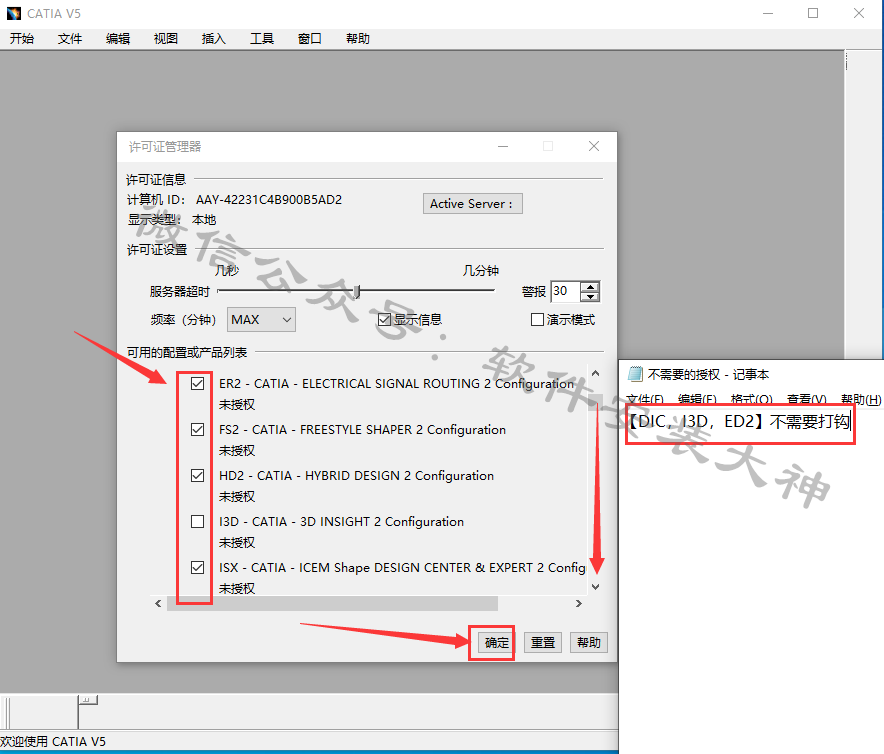
Task: Open the 视图 menu in CATIA
Action: [x=166, y=38]
